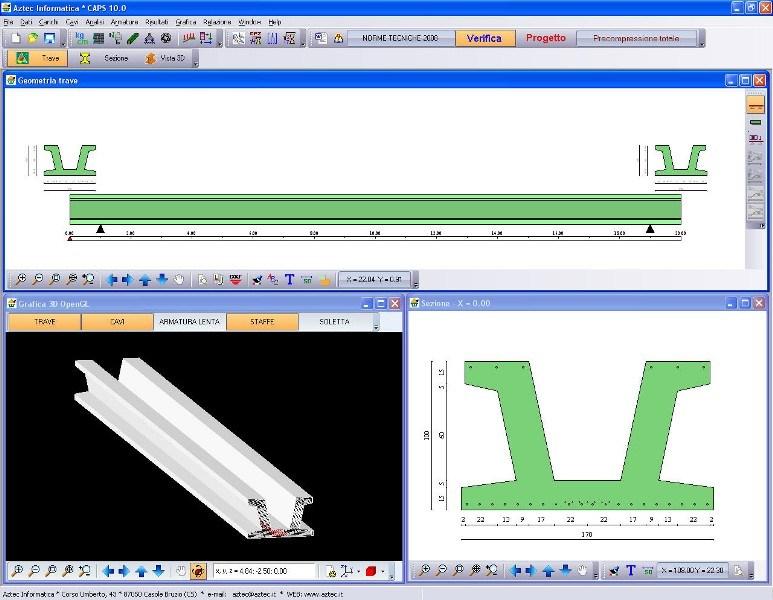Expand the red cube dropdown arrow in 3D toolbar

(x=383, y=572)
